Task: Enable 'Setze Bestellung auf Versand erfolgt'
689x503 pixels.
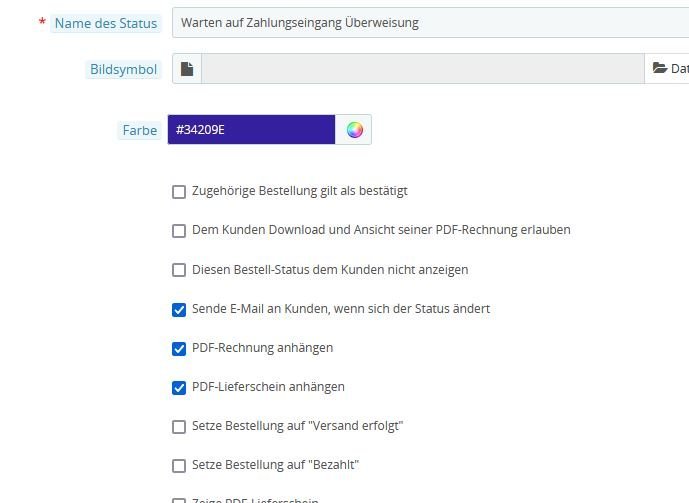Action: click(179, 427)
